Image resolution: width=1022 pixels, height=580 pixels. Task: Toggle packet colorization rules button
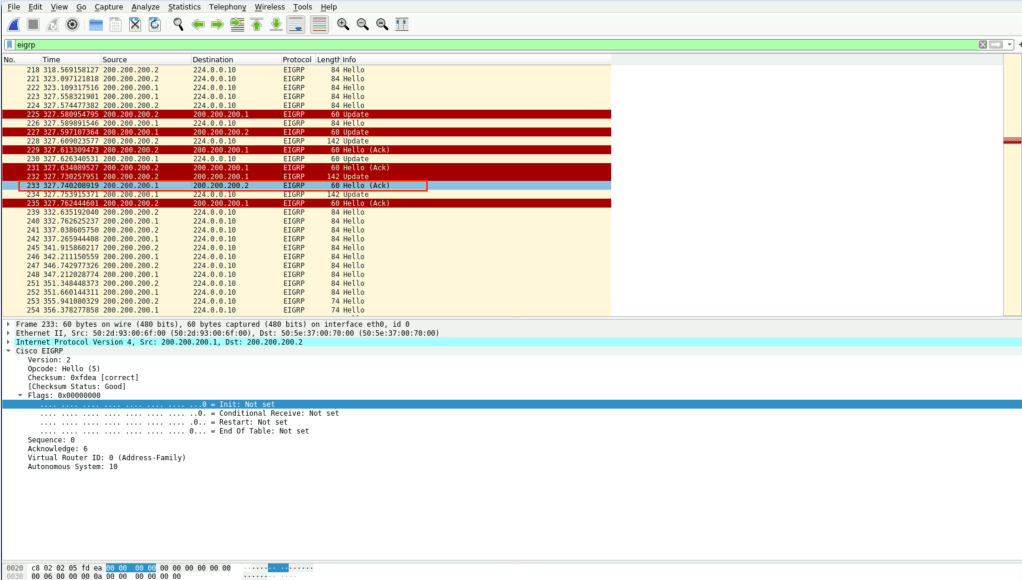[x=319, y=24]
